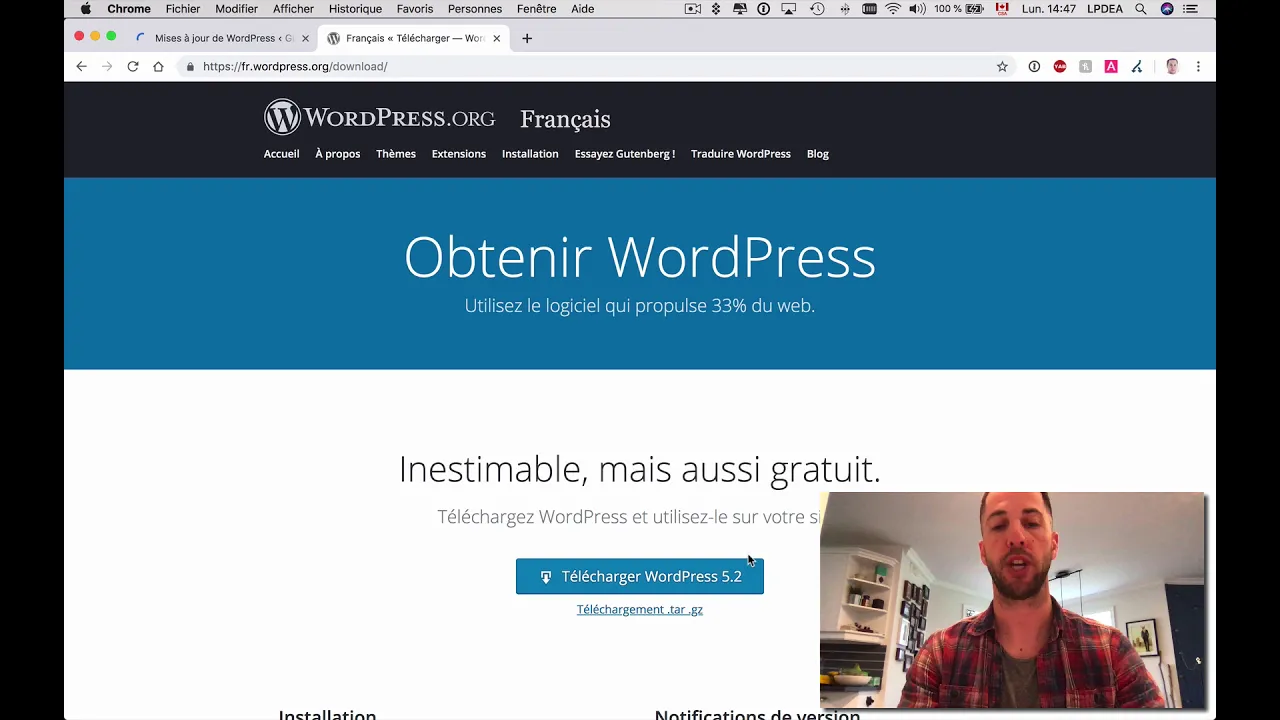Click the teal branch-shaped extension icon
The image size is (1280, 720).
(1137, 66)
